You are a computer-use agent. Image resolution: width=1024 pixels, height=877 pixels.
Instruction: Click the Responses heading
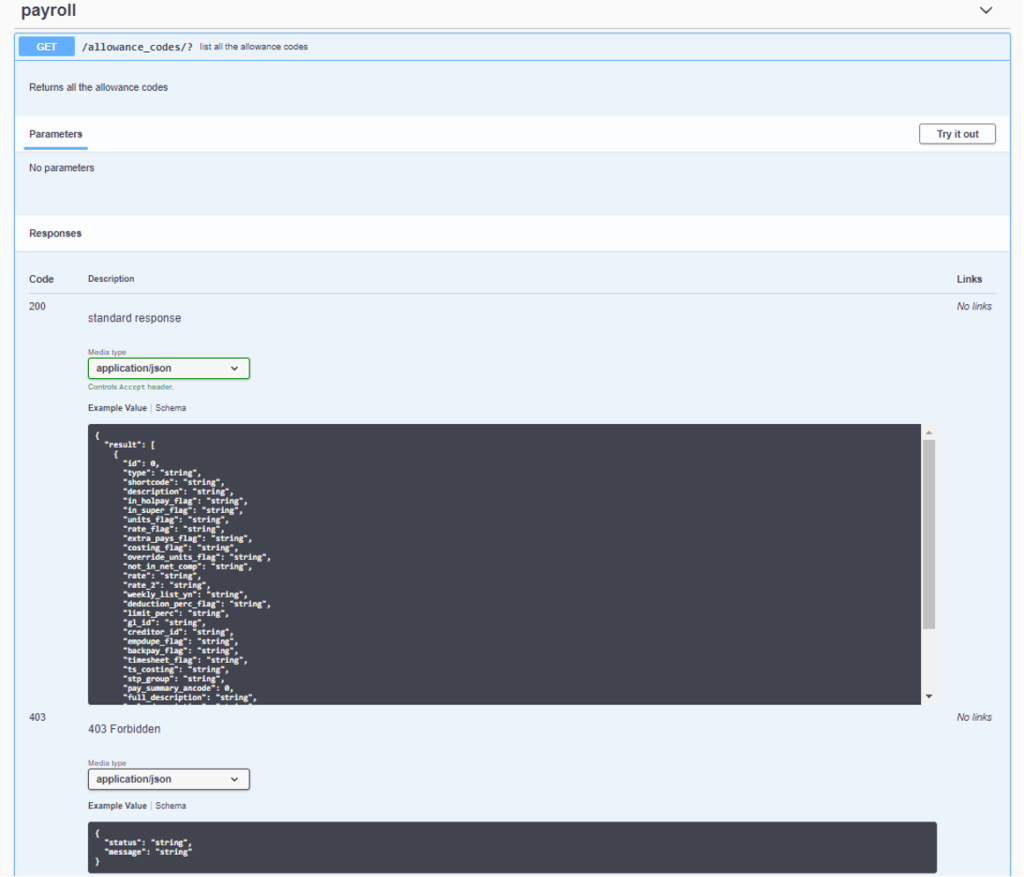55,233
